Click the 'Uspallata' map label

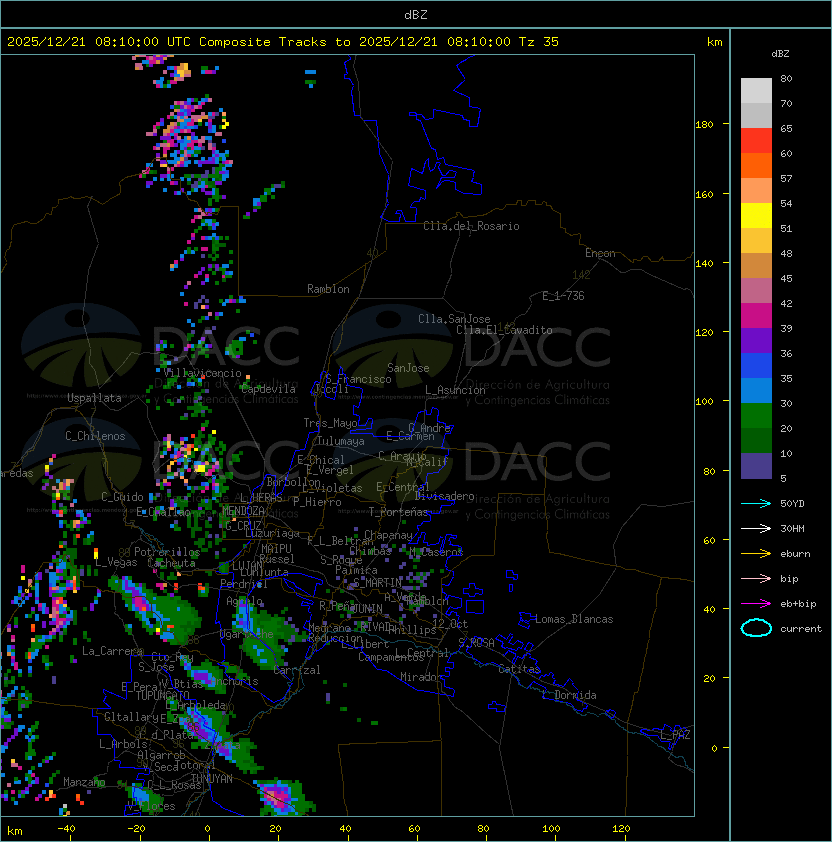[95, 398]
